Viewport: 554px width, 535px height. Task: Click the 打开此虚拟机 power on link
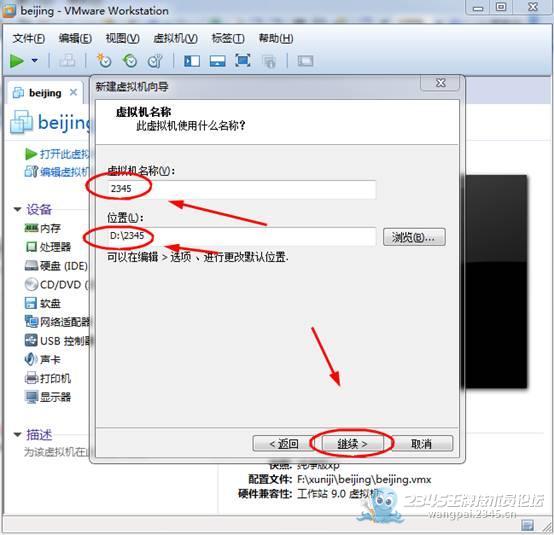[x=58, y=154]
